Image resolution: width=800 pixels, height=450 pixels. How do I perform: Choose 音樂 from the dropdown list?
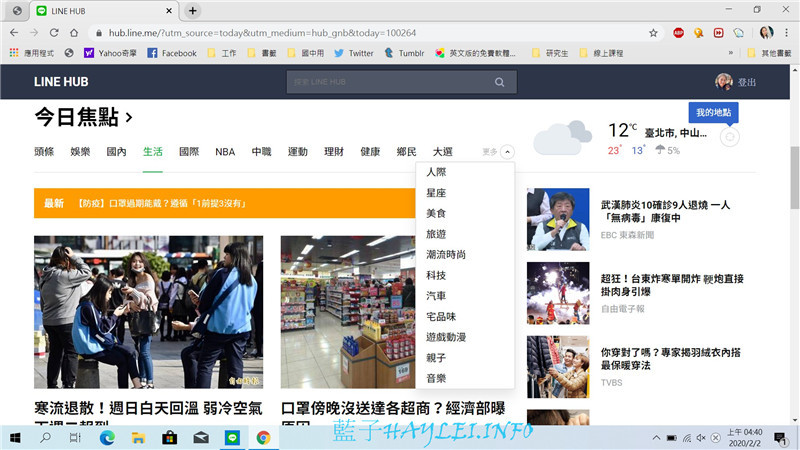tap(436, 379)
